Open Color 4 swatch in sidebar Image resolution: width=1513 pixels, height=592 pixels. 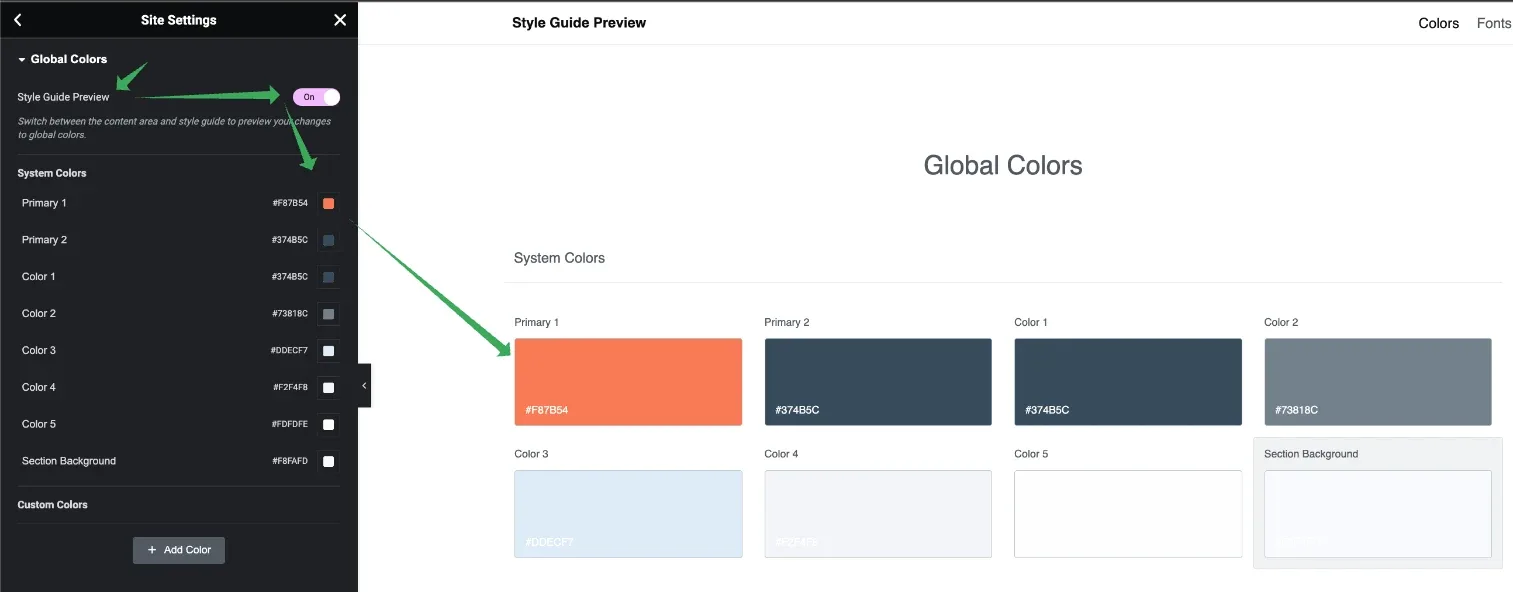328,388
